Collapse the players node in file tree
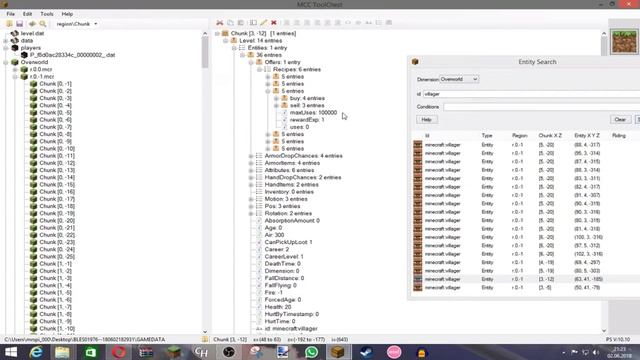640x360 pixels. [x=6, y=48]
